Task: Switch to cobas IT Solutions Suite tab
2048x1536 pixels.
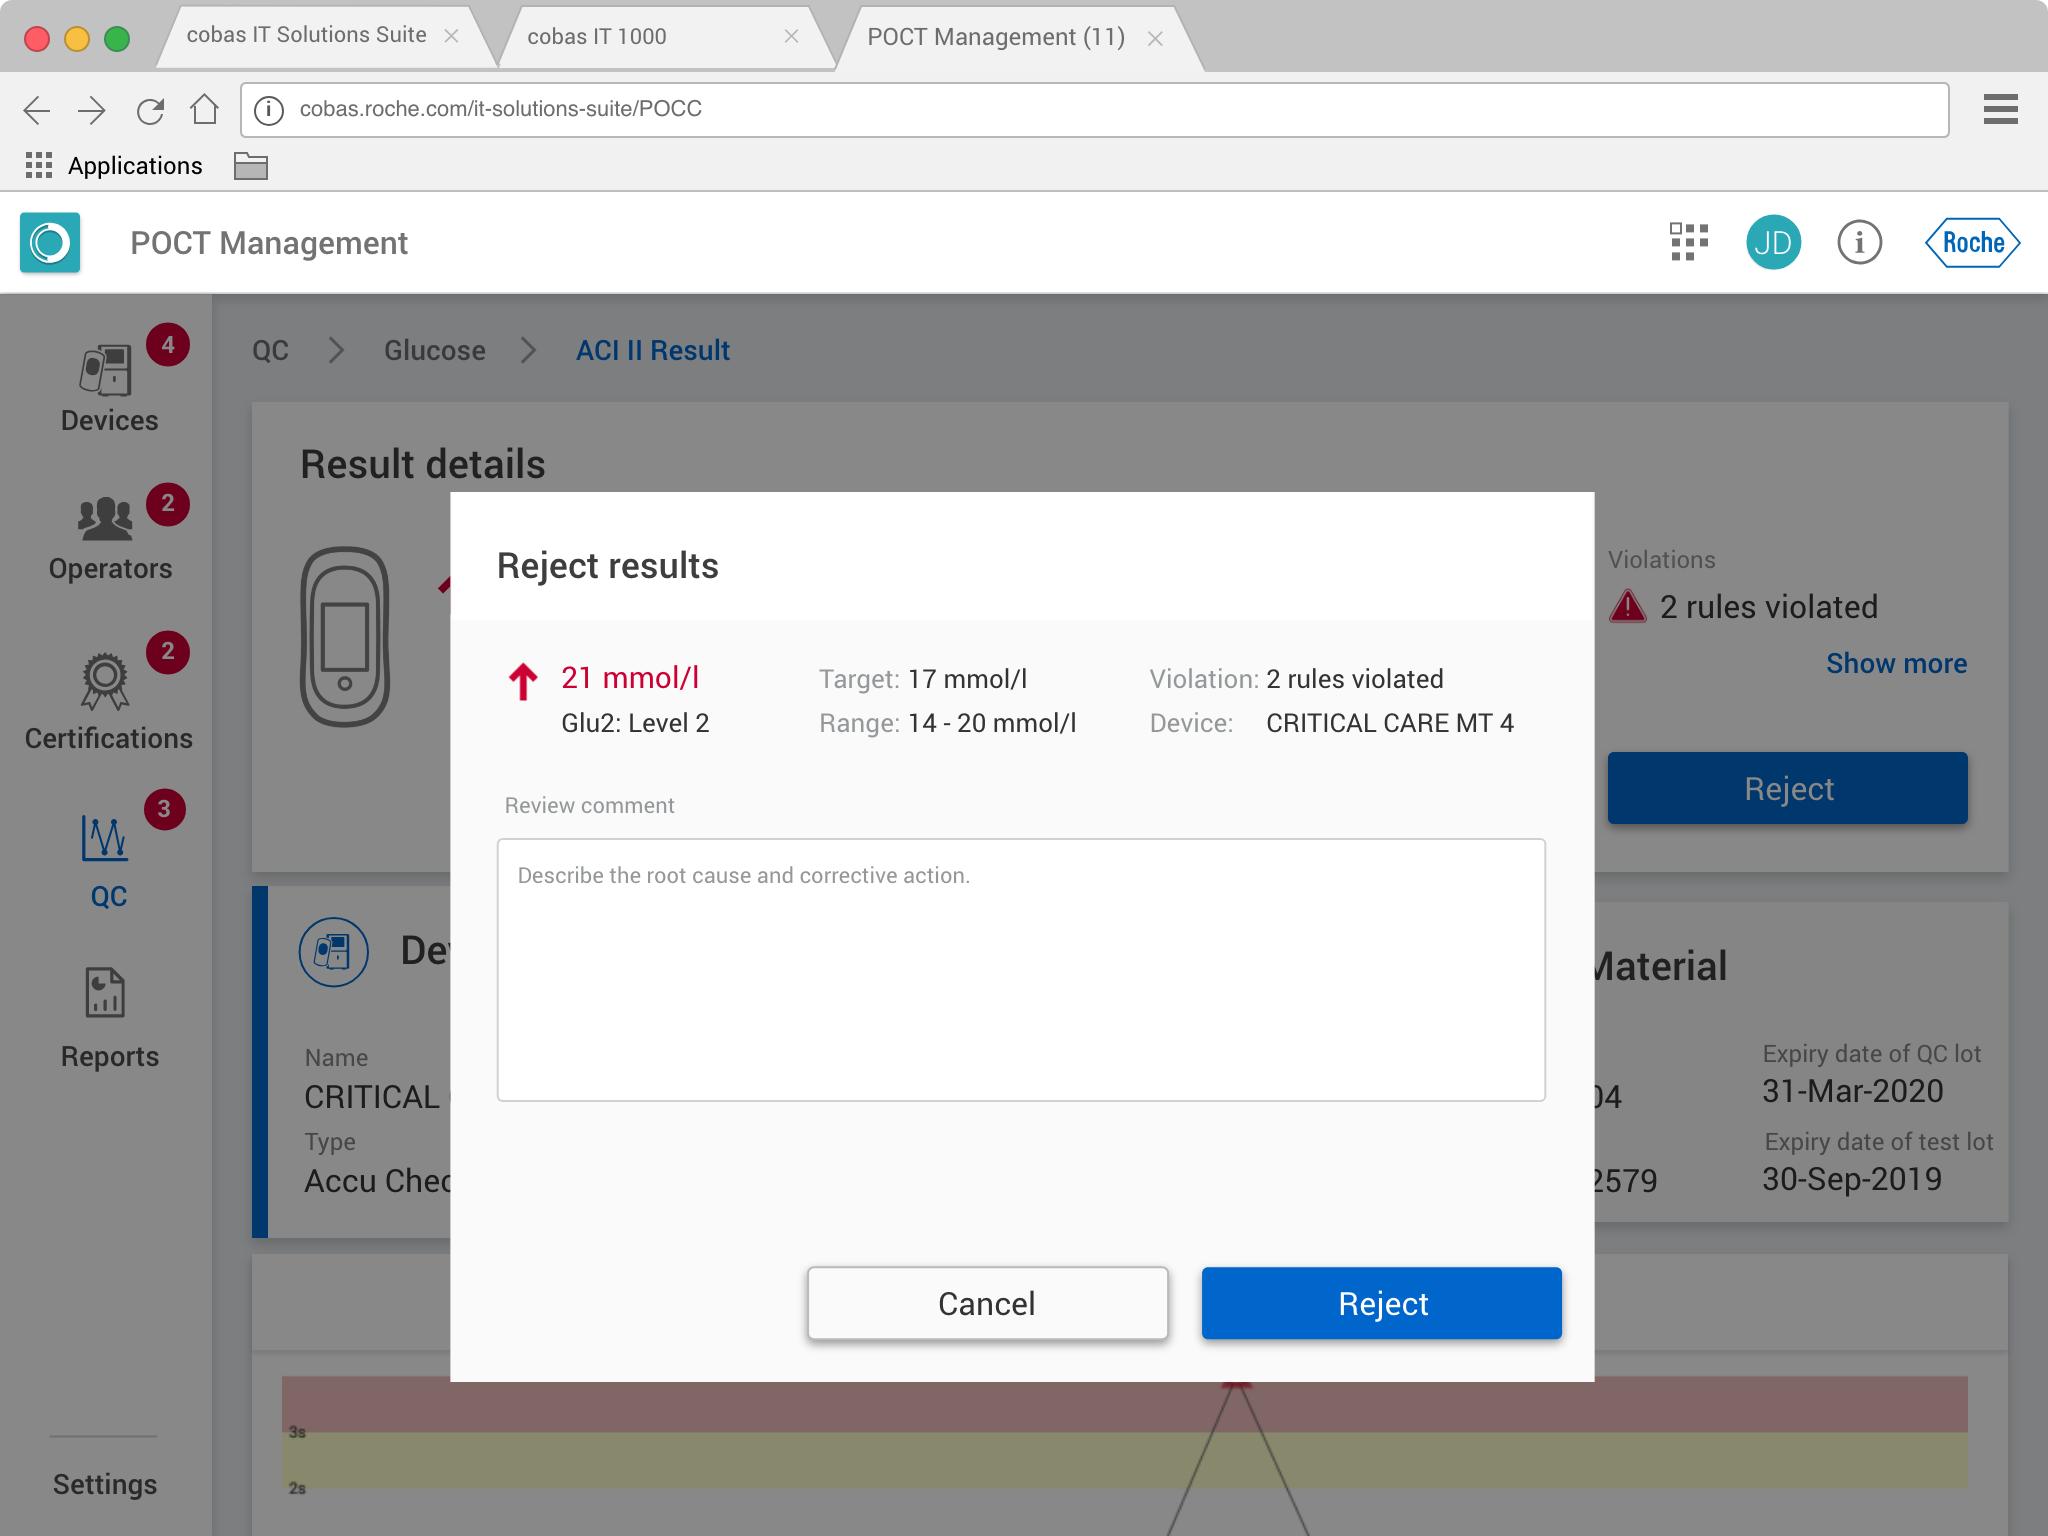Action: coord(306,35)
